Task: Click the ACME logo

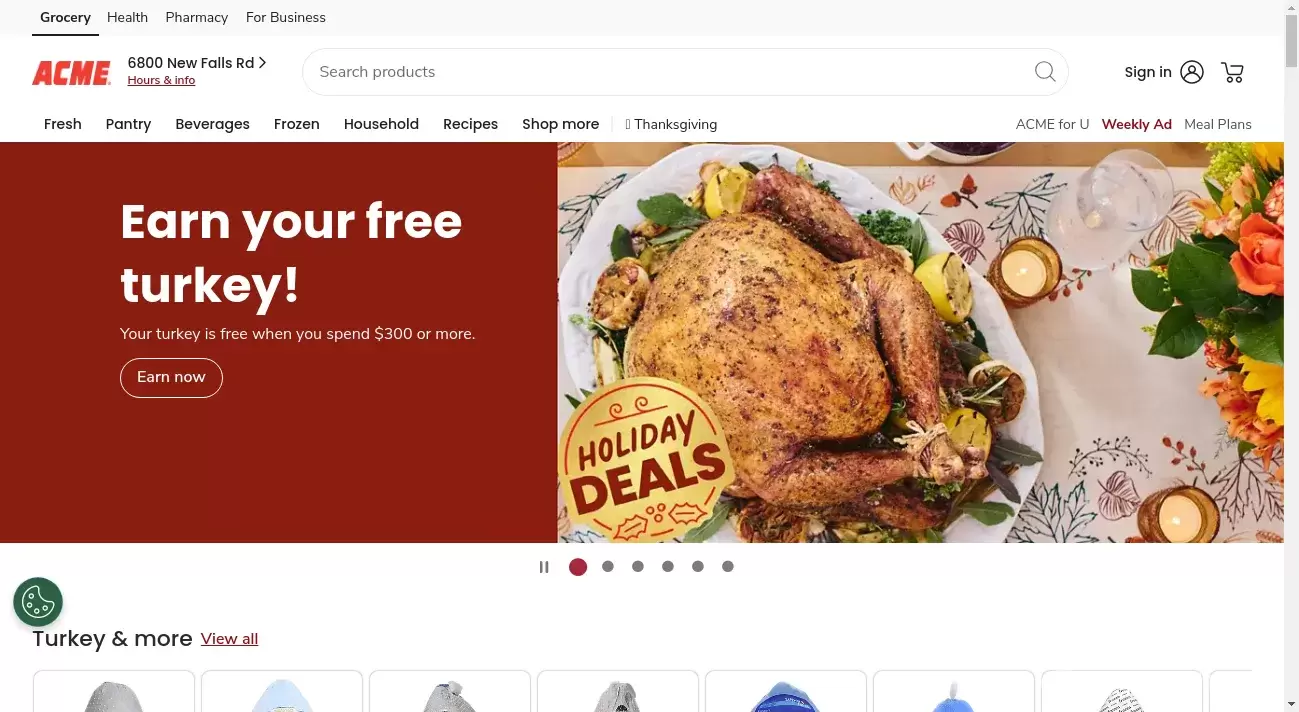Action: pyautogui.click(x=71, y=73)
